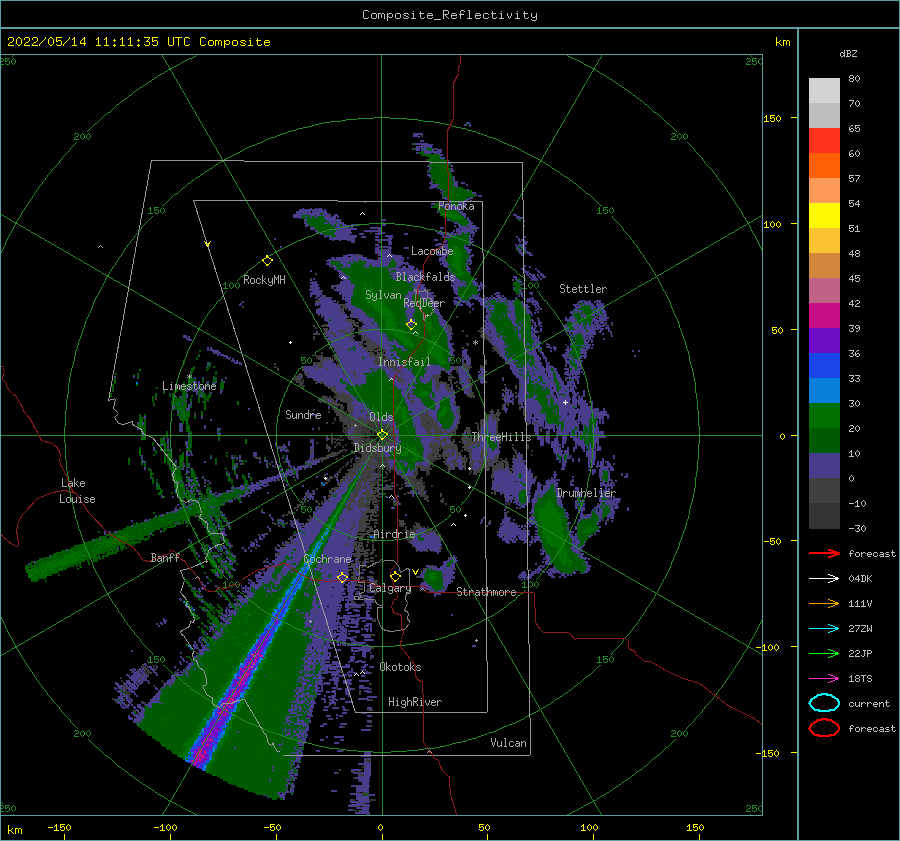This screenshot has width=900, height=841.
Task: Click the top-right km axis label
Action: [x=783, y=42]
